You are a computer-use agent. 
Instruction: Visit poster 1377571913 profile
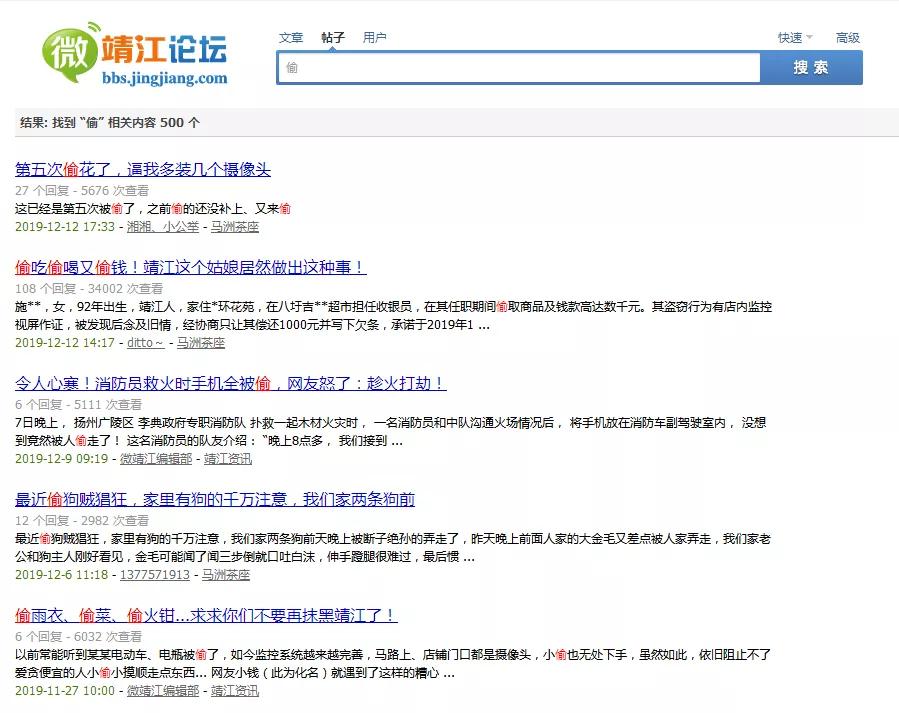(x=155, y=575)
